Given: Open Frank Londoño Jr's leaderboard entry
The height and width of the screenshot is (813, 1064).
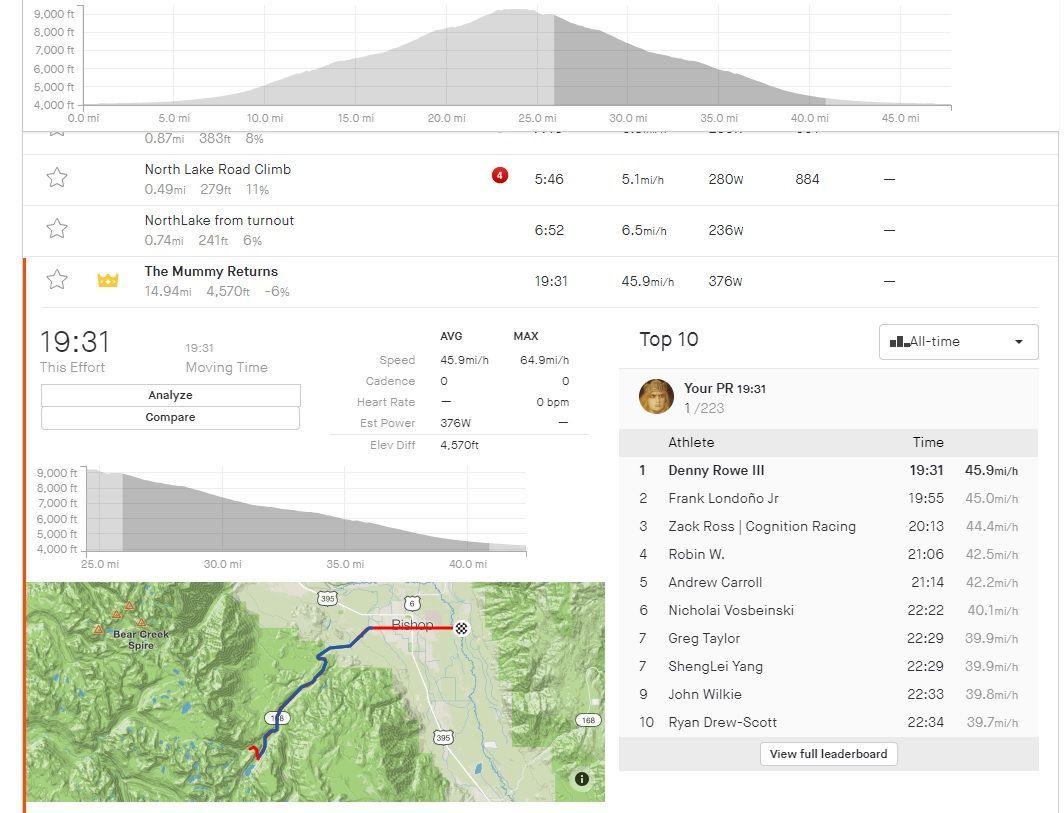Looking at the screenshot, I should (723, 498).
